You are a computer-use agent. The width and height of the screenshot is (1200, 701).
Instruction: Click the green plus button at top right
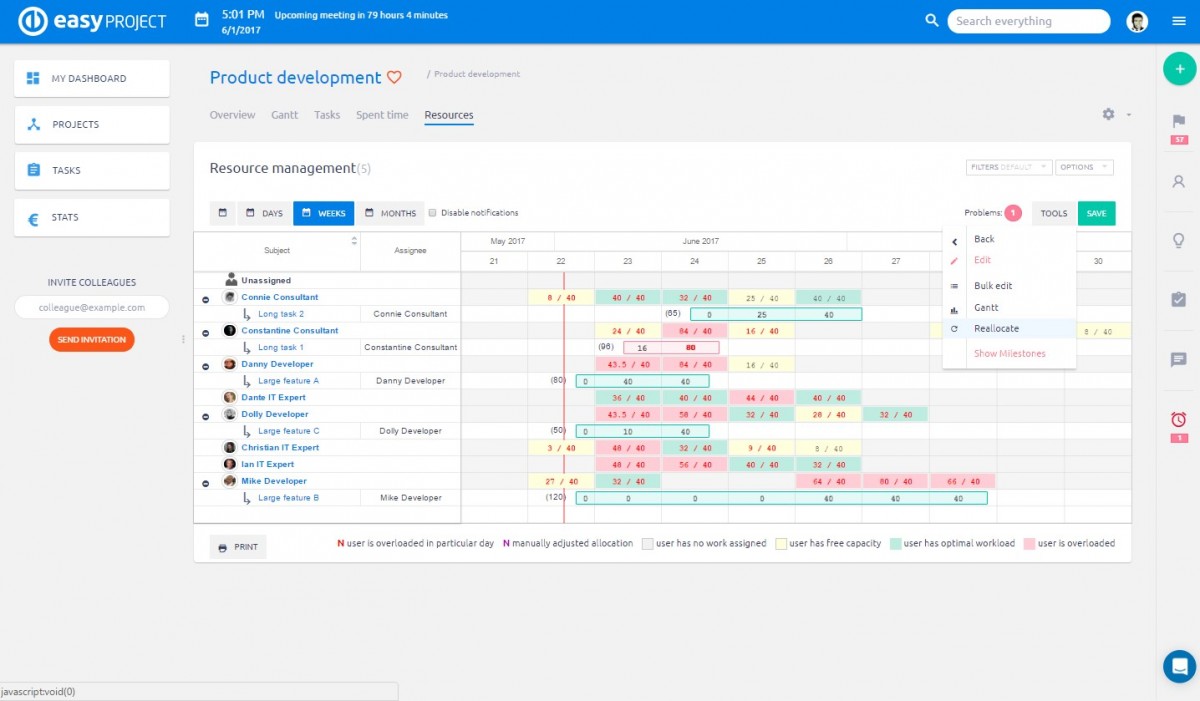tap(1180, 69)
